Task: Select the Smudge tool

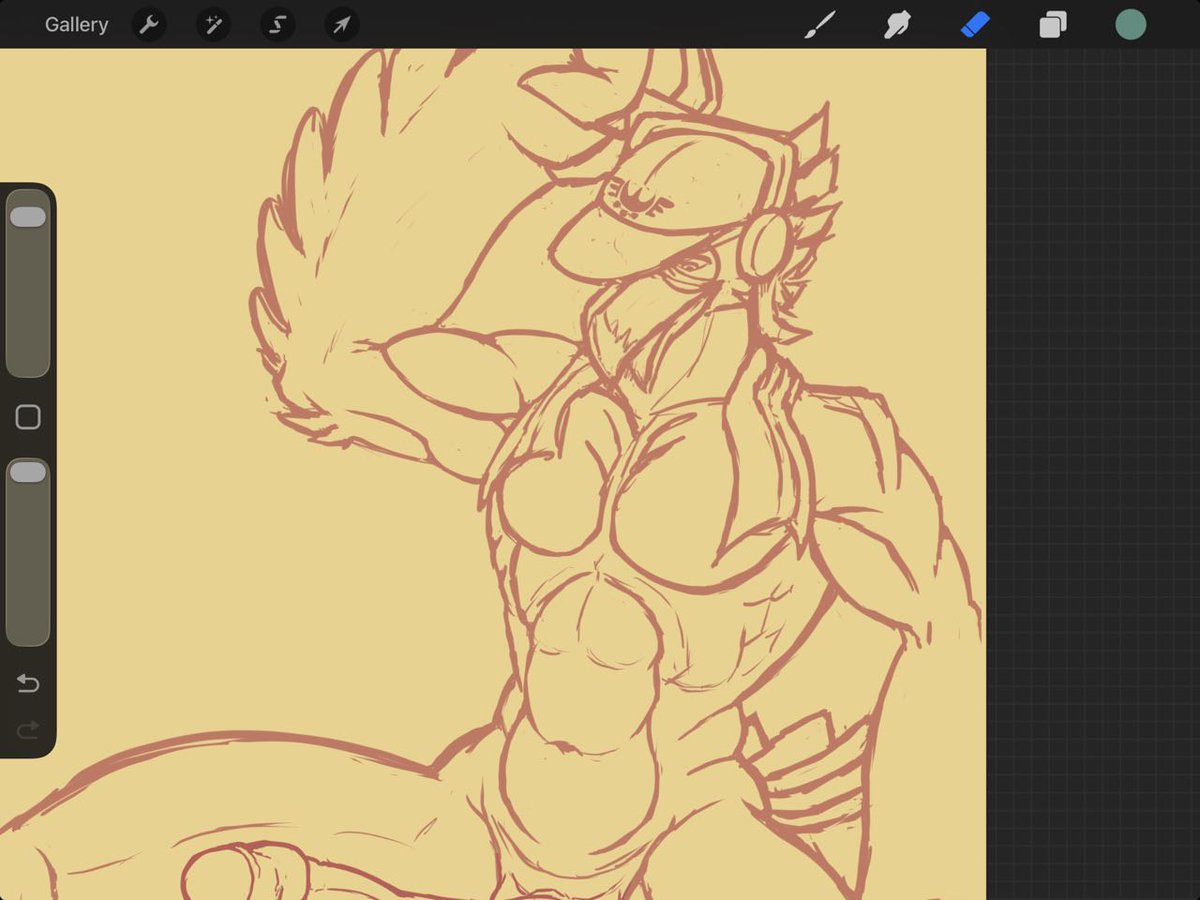Action: [x=897, y=24]
